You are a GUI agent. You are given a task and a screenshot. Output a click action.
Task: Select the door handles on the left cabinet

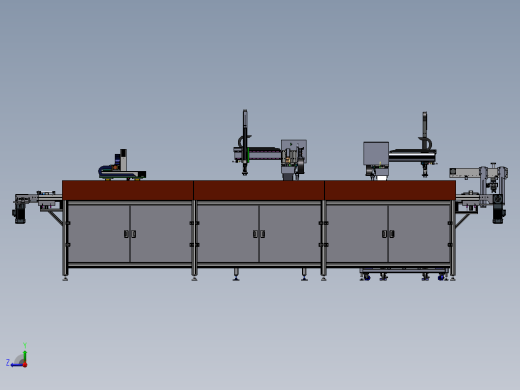130,234
